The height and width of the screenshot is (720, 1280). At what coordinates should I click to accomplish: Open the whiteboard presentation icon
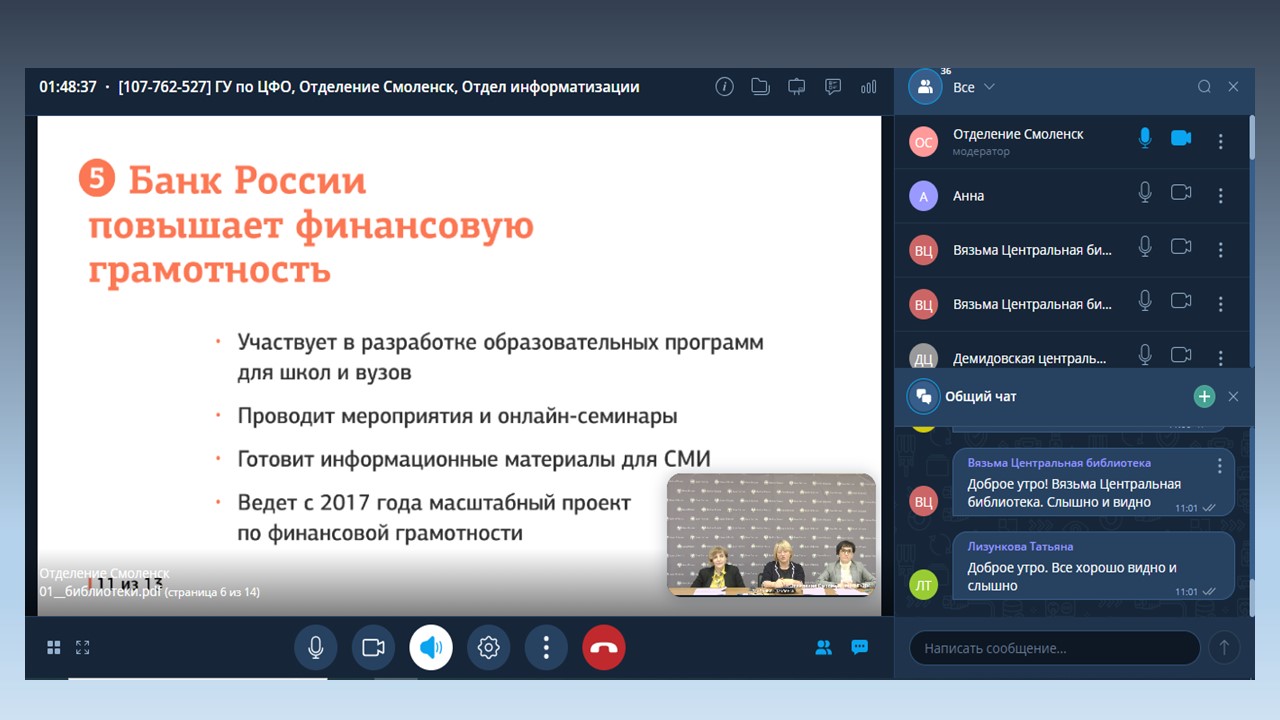796,87
